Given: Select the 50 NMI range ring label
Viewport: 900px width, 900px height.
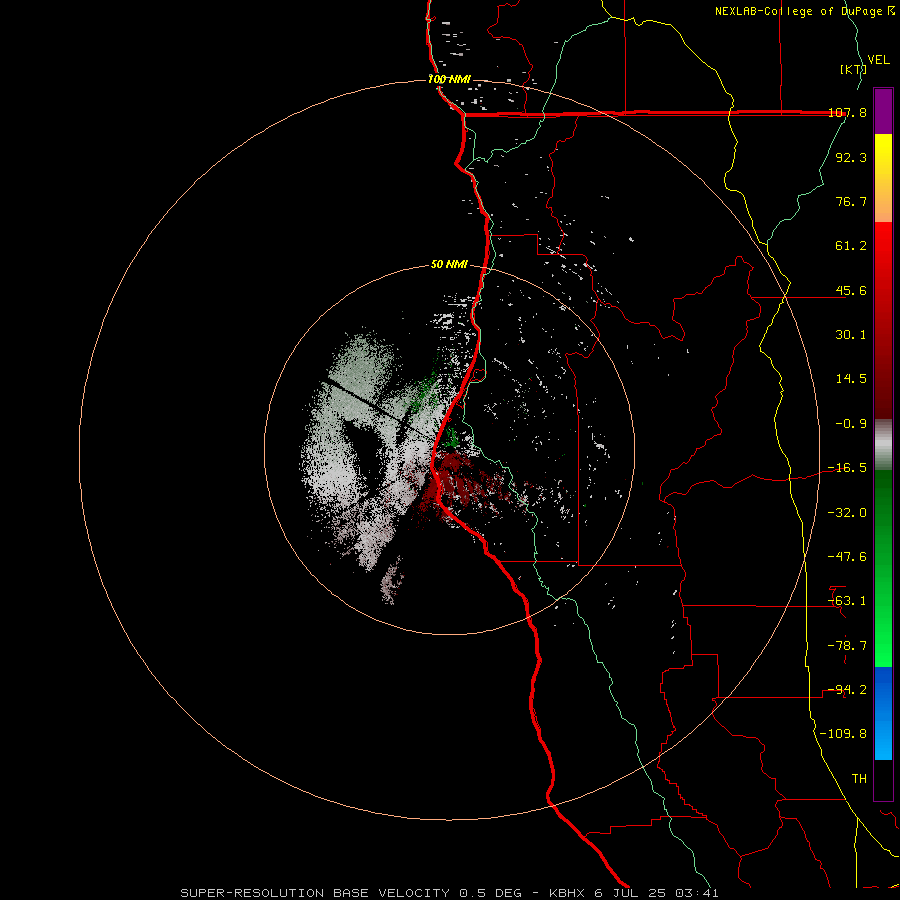Looking at the screenshot, I should pyautogui.click(x=449, y=264).
